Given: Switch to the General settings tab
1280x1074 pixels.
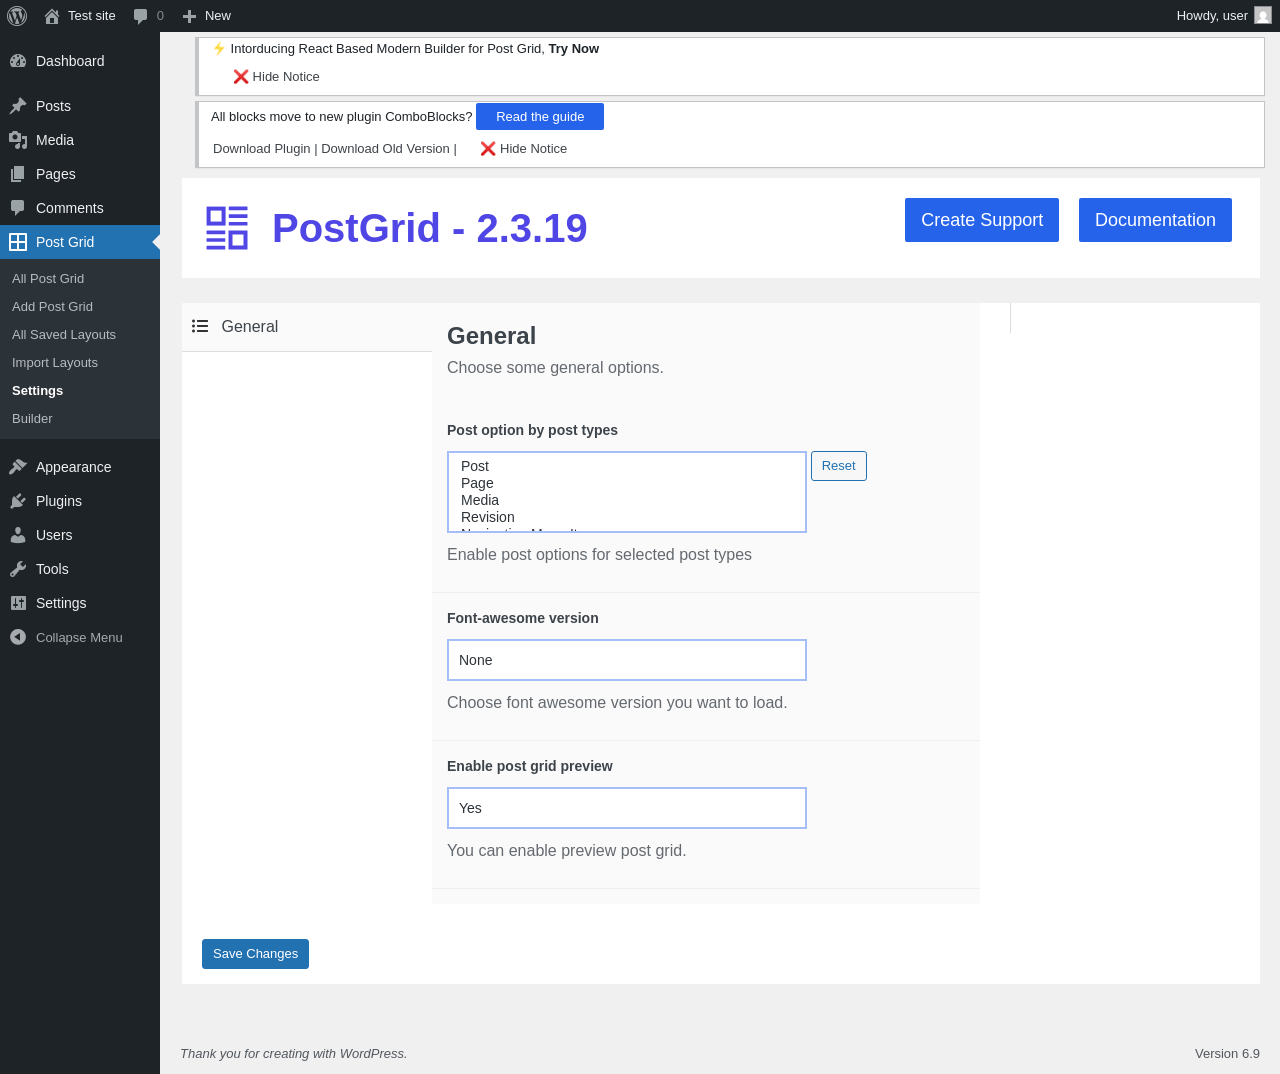Looking at the screenshot, I should [x=307, y=327].
